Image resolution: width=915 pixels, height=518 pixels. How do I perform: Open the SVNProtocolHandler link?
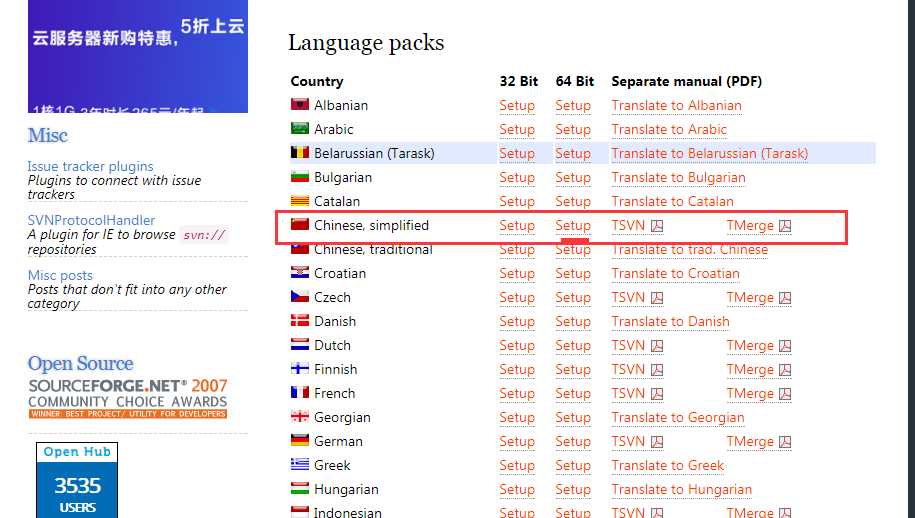(91, 220)
